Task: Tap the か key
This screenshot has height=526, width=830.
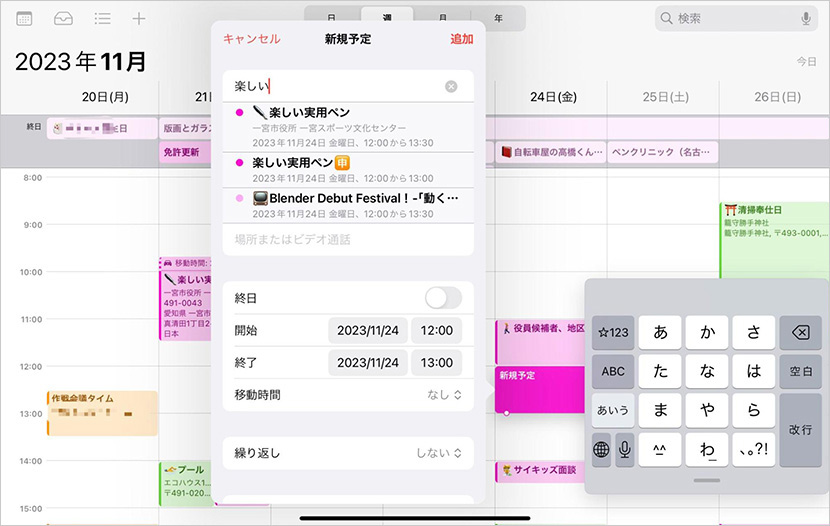Action: click(x=707, y=332)
